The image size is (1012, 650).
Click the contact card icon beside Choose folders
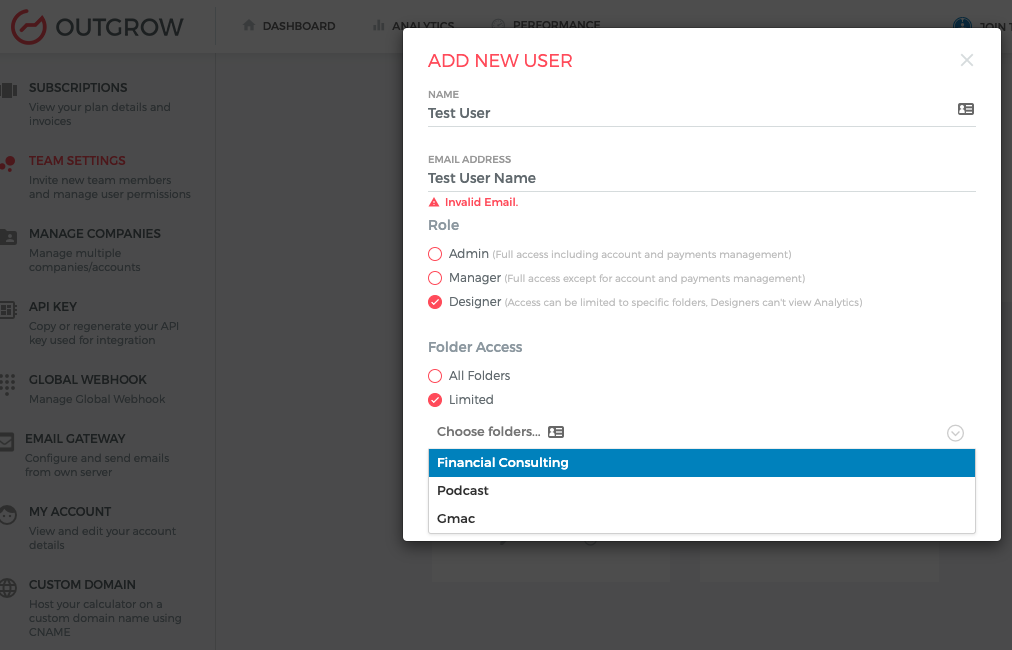point(556,432)
